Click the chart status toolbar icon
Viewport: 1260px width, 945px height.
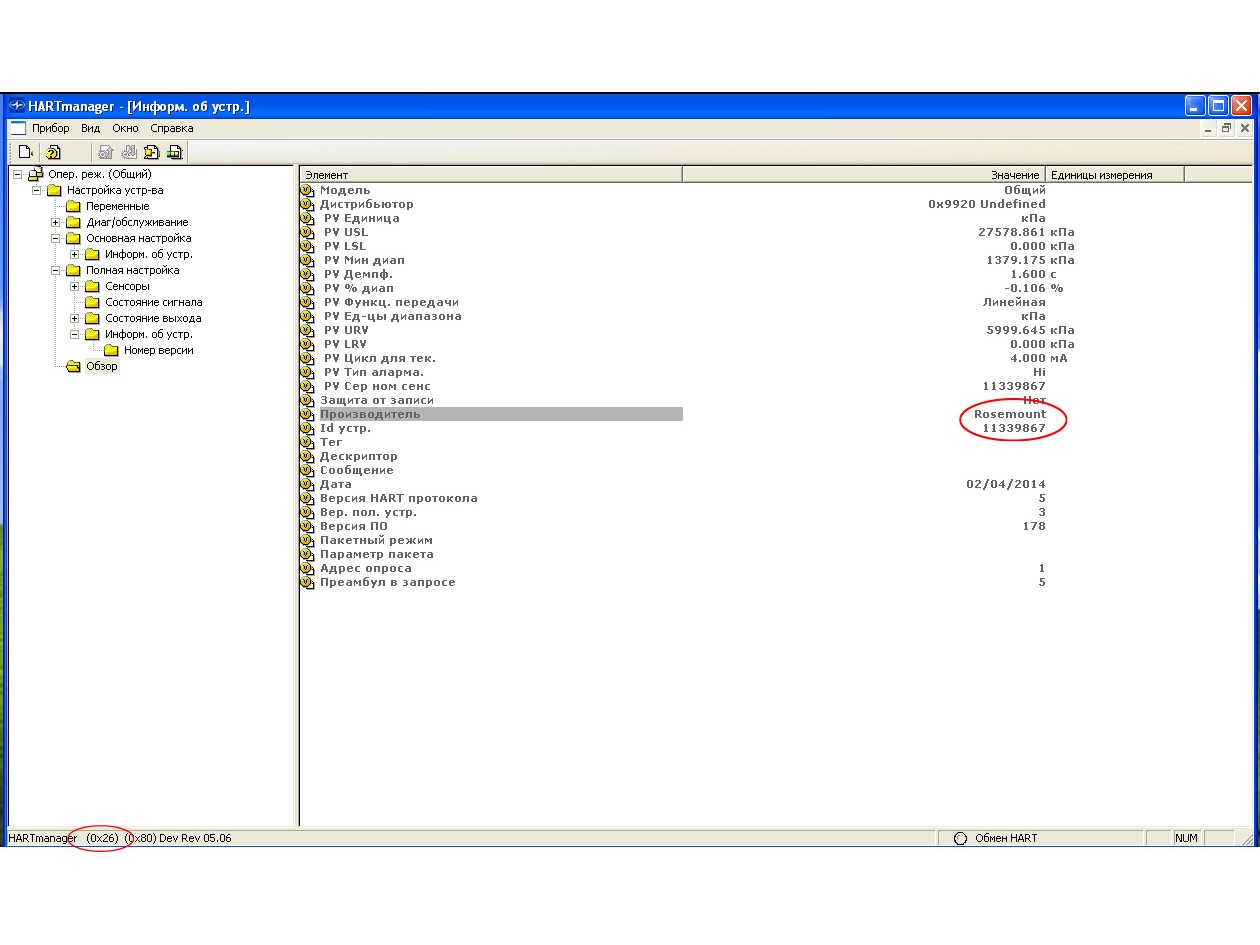pos(175,152)
